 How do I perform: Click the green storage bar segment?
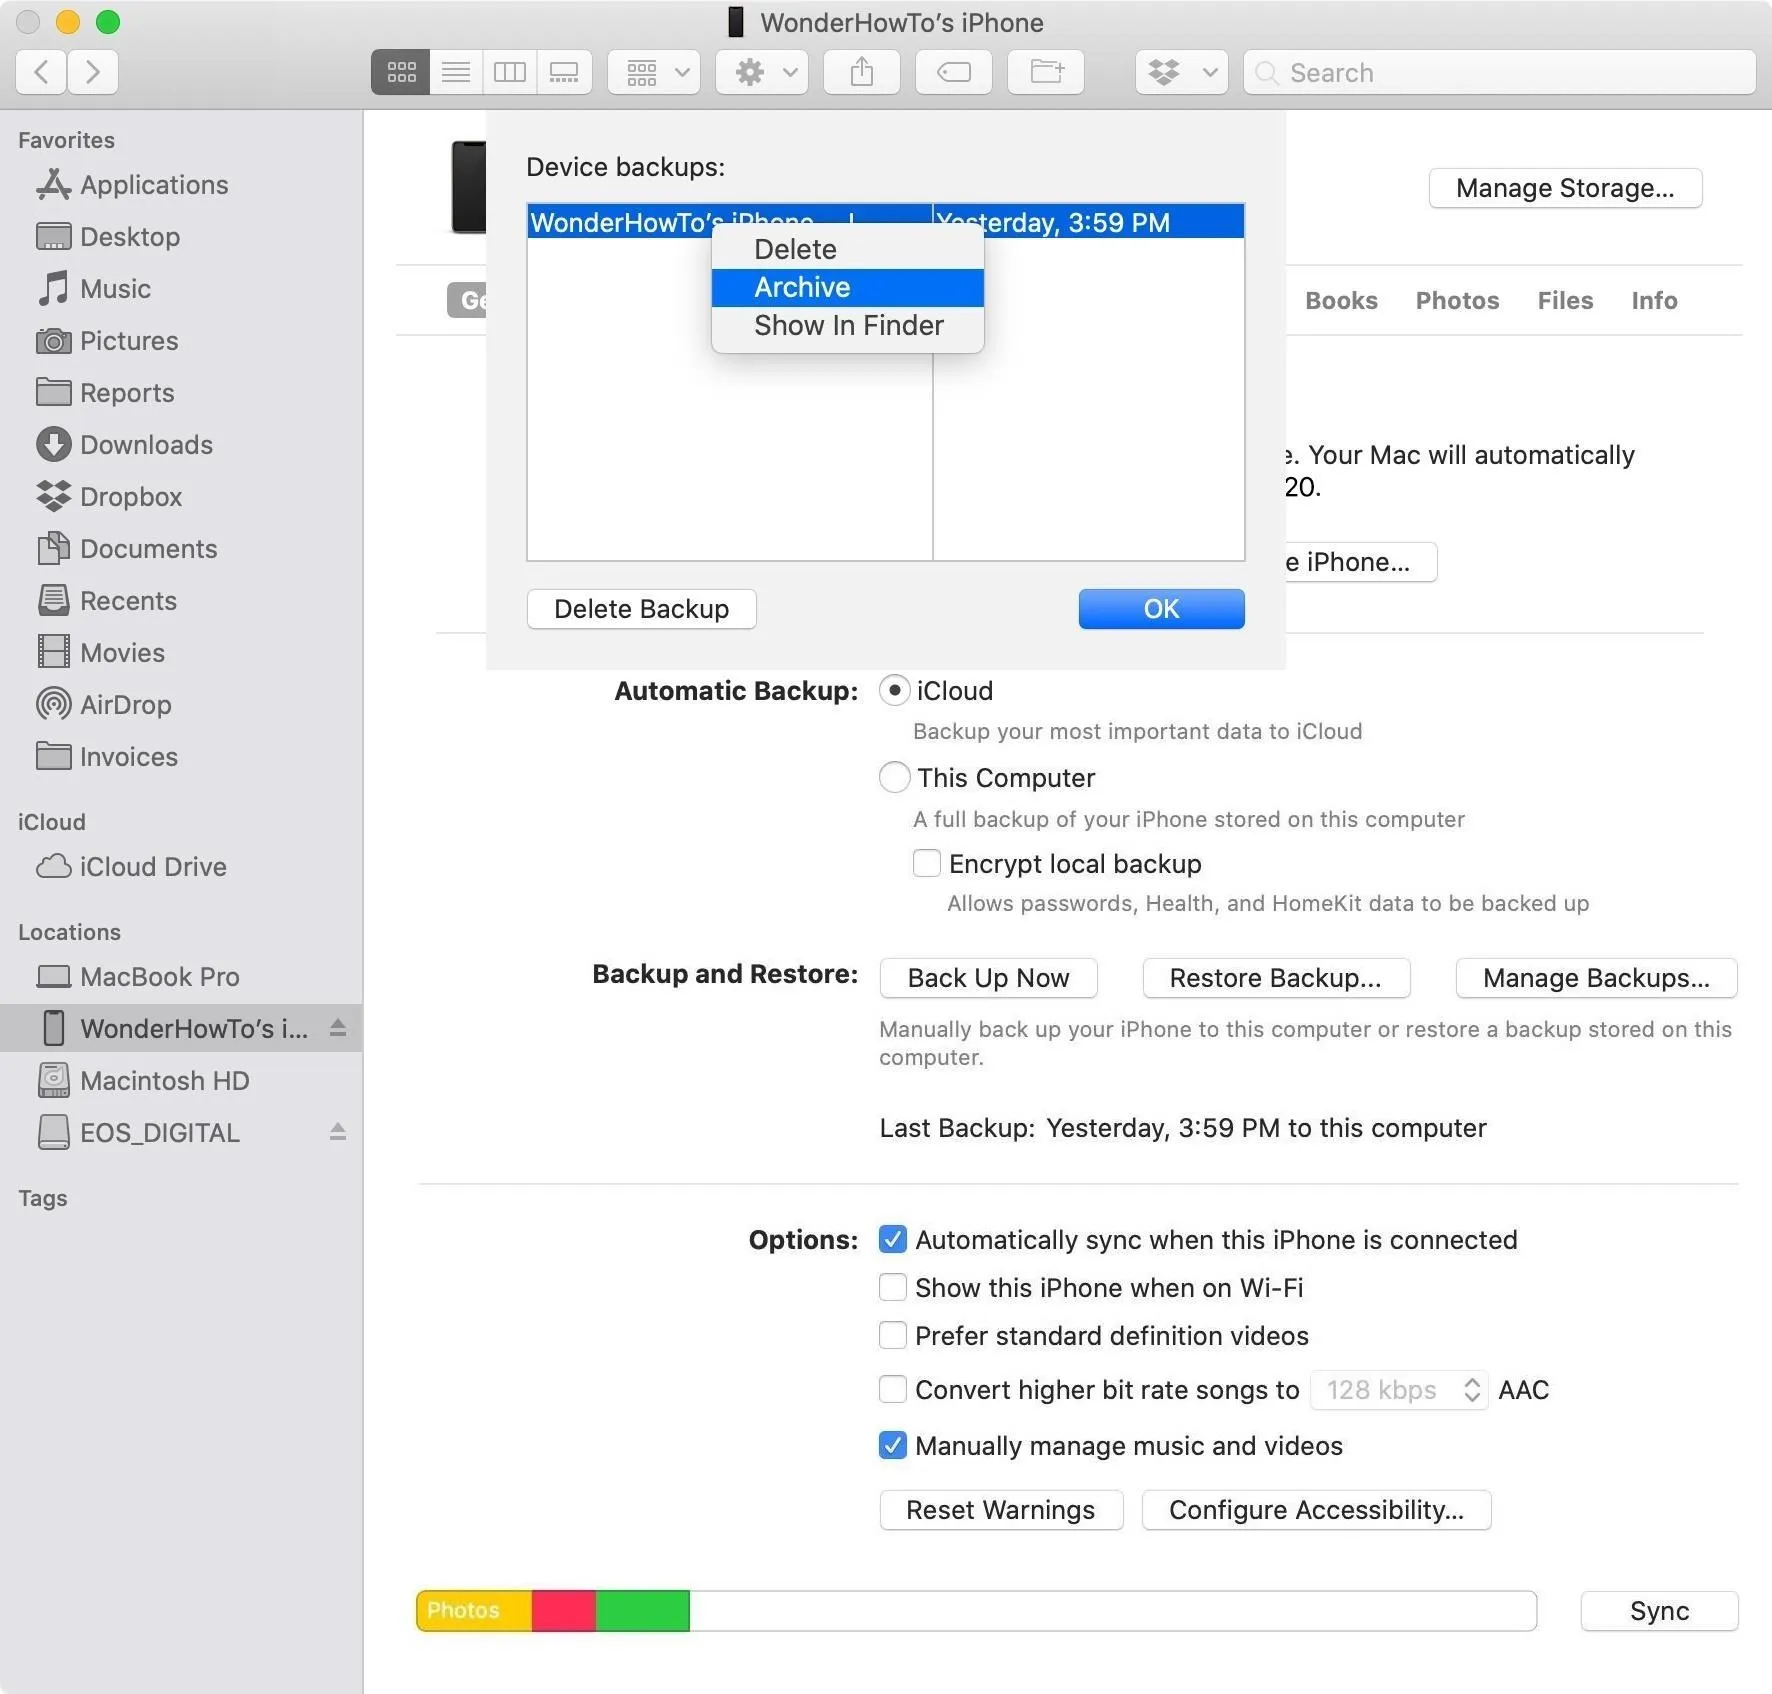tap(642, 1611)
